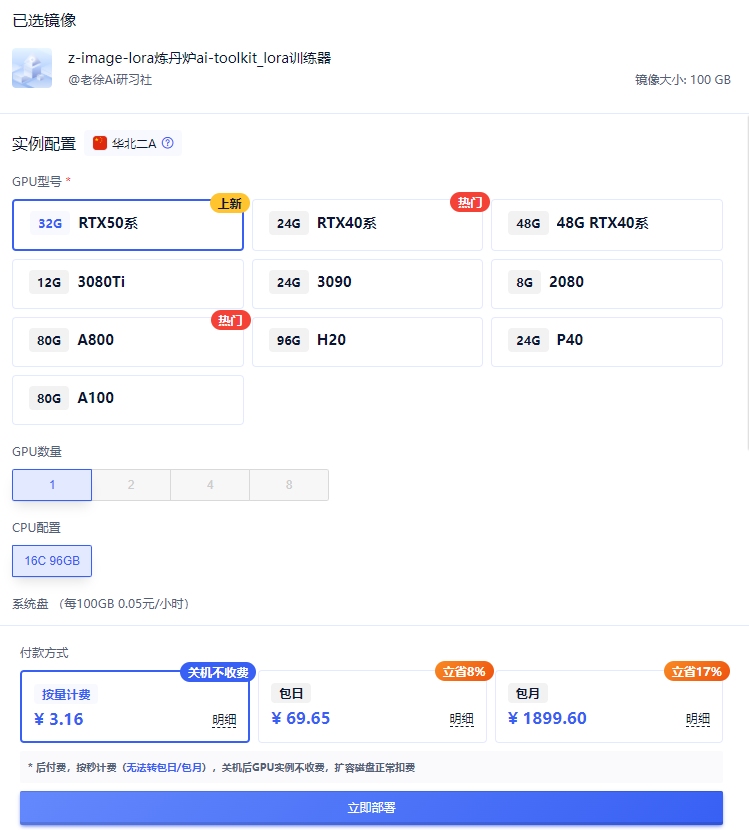Click the help question-mark icon beside 华北二A
749x830 pixels.
168,143
